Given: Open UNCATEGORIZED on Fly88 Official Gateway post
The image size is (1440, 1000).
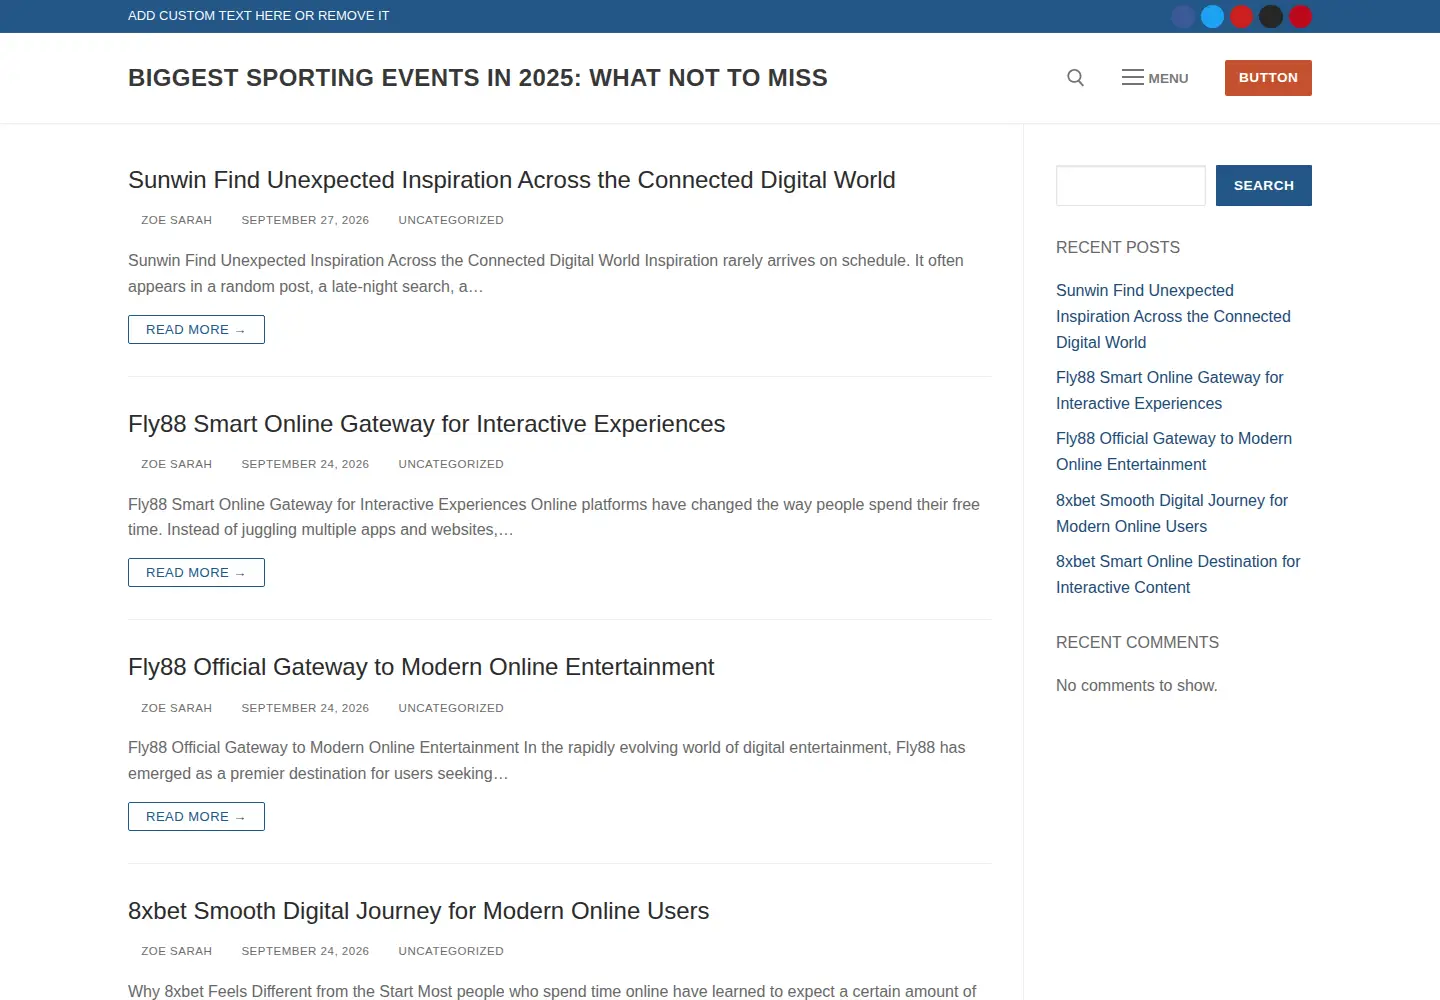Looking at the screenshot, I should click(451, 708).
